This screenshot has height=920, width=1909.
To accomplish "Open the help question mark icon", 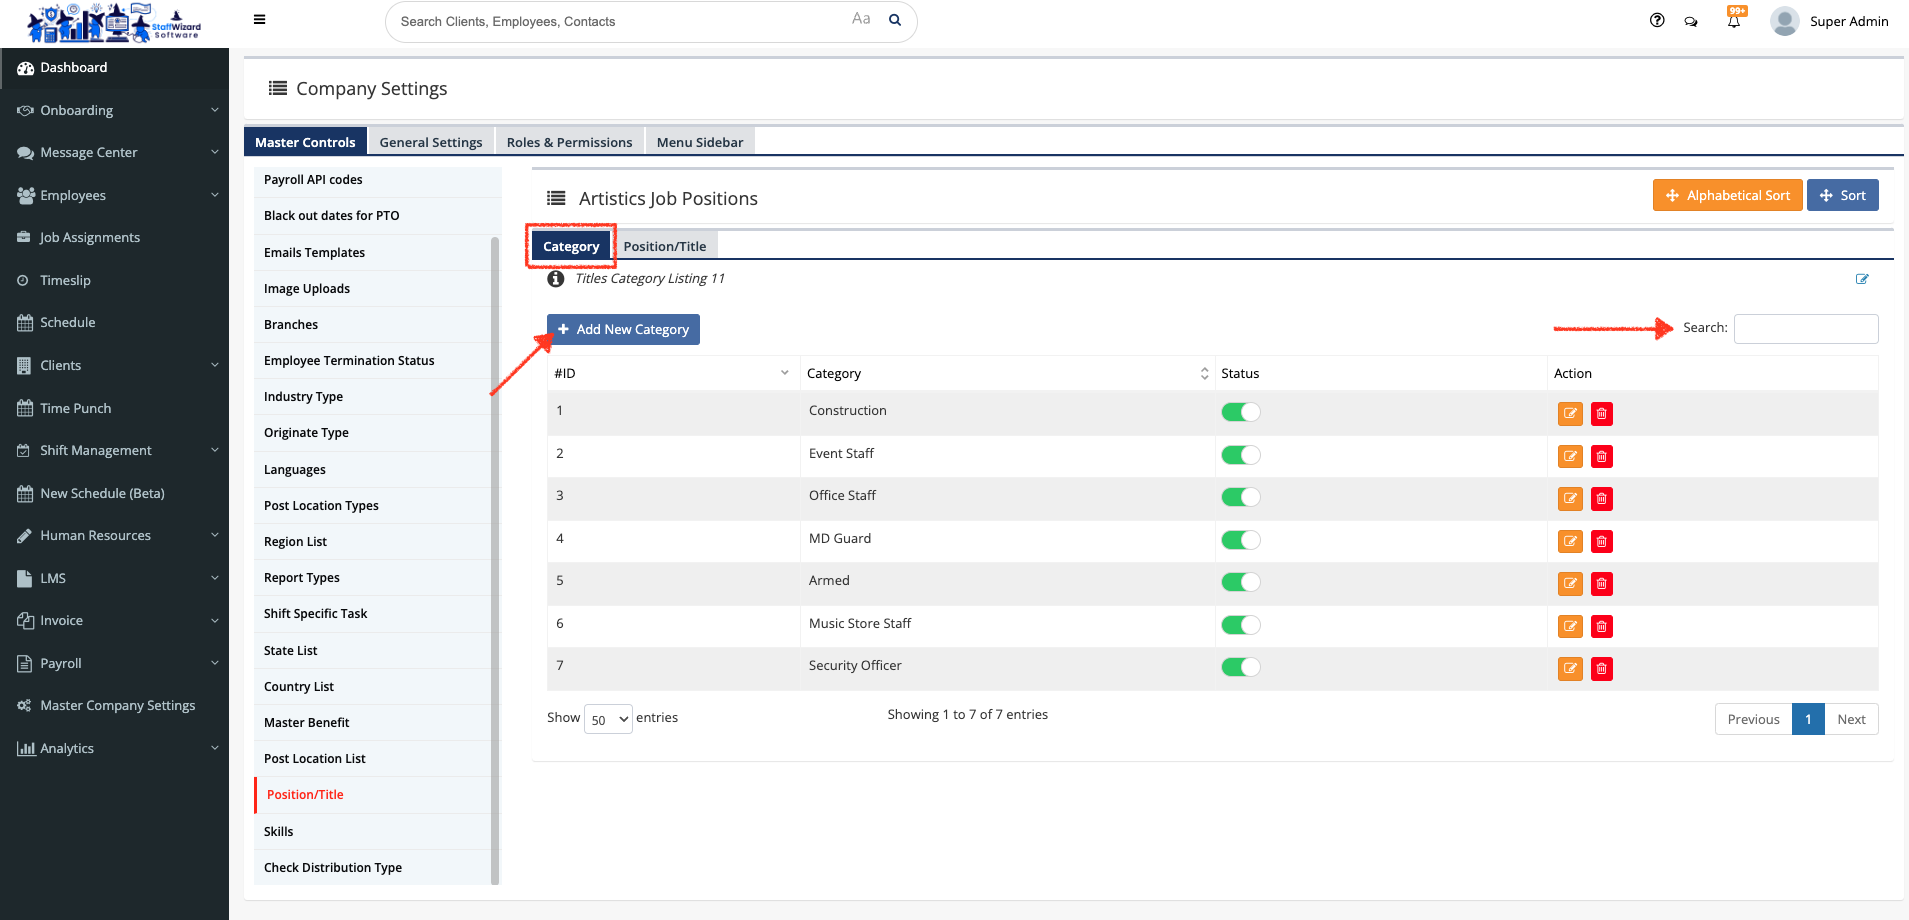I will [1657, 20].
